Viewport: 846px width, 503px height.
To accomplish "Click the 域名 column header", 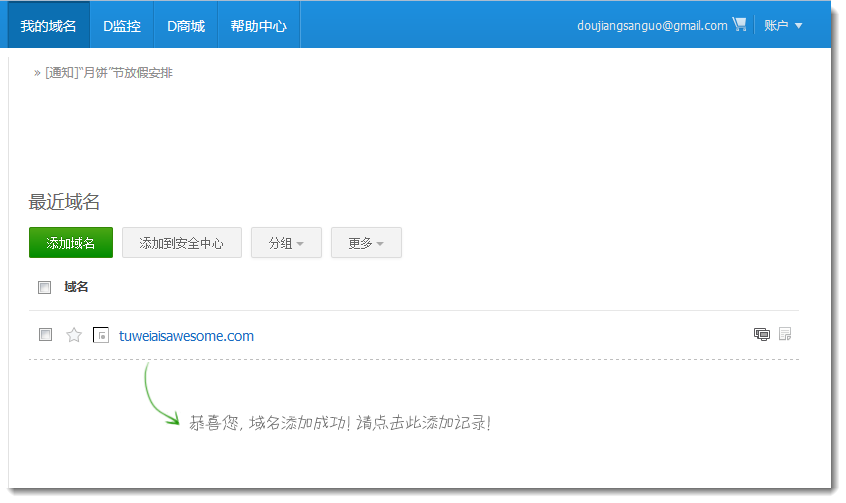I will point(76,288).
